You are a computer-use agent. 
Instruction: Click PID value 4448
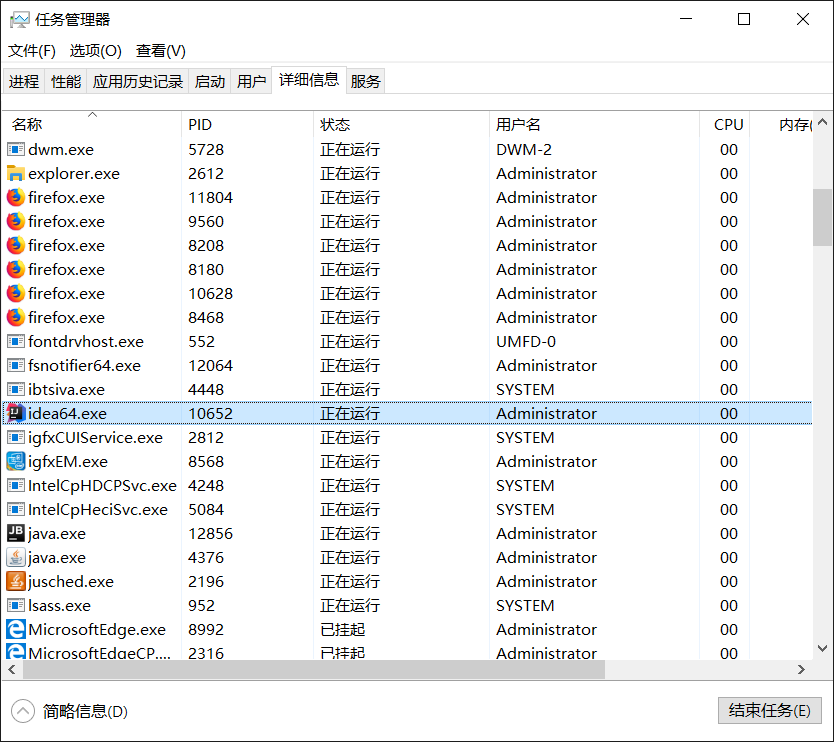click(x=206, y=389)
